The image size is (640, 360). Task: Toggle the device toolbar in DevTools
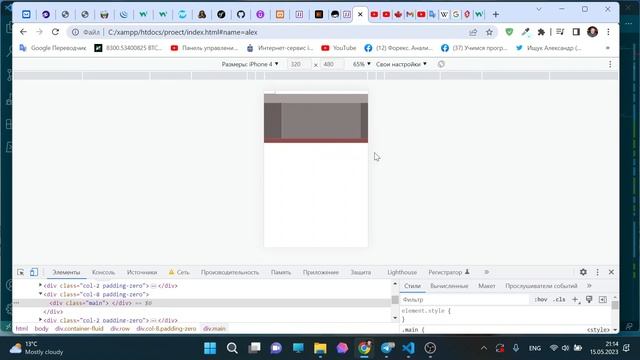[x=34, y=272]
